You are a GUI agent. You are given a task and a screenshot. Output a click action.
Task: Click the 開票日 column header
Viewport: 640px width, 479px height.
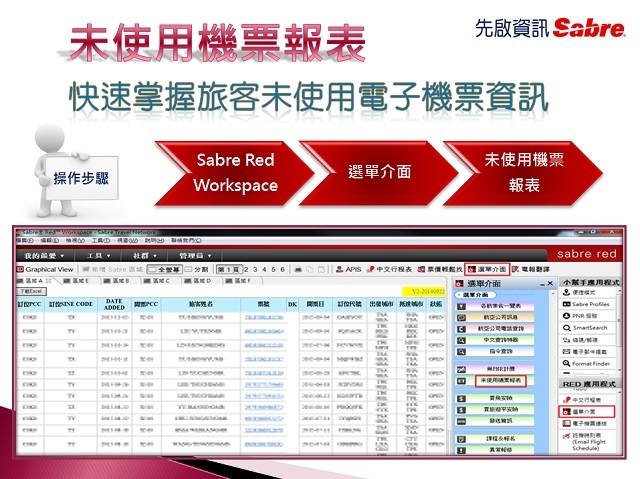tap(316, 304)
